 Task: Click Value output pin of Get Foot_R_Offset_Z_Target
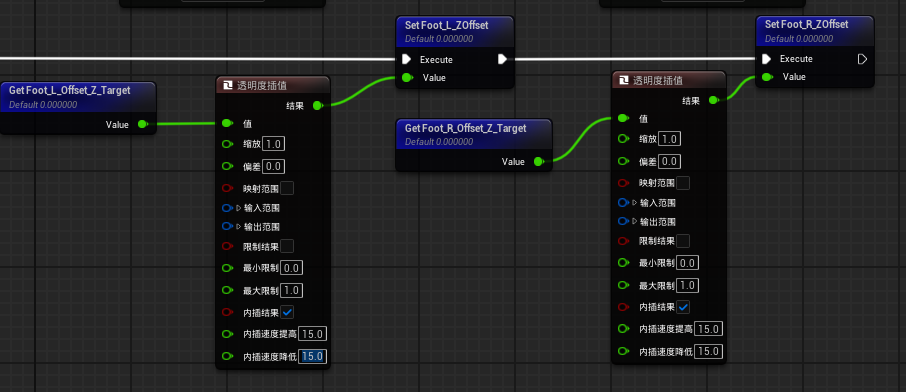tap(539, 161)
